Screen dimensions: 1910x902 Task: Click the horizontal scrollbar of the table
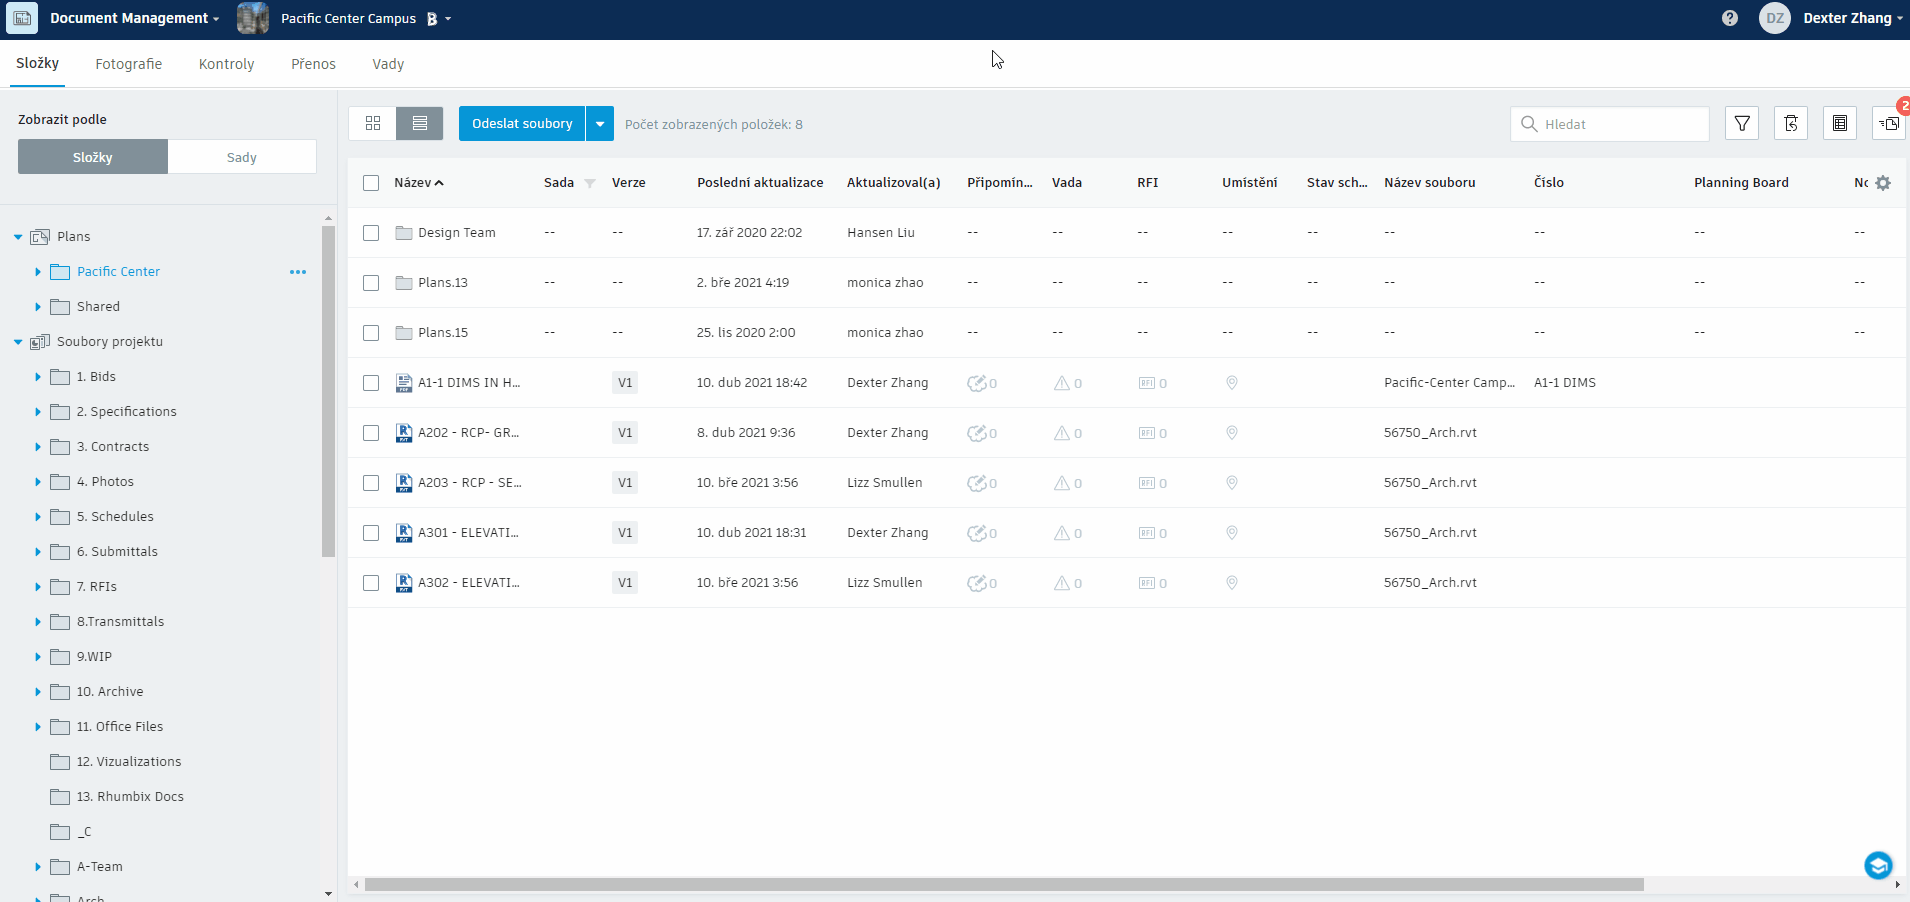[x=1004, y=885]
